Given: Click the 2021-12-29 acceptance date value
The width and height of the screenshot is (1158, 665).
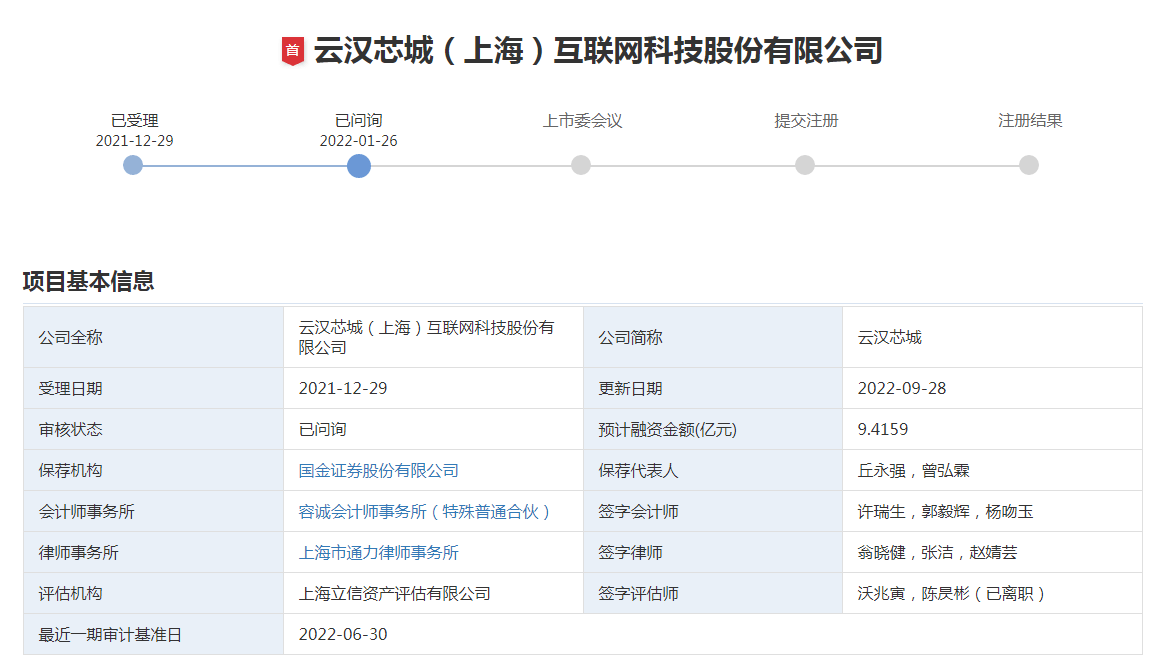Looking at the screenshot, I should 343,388.
